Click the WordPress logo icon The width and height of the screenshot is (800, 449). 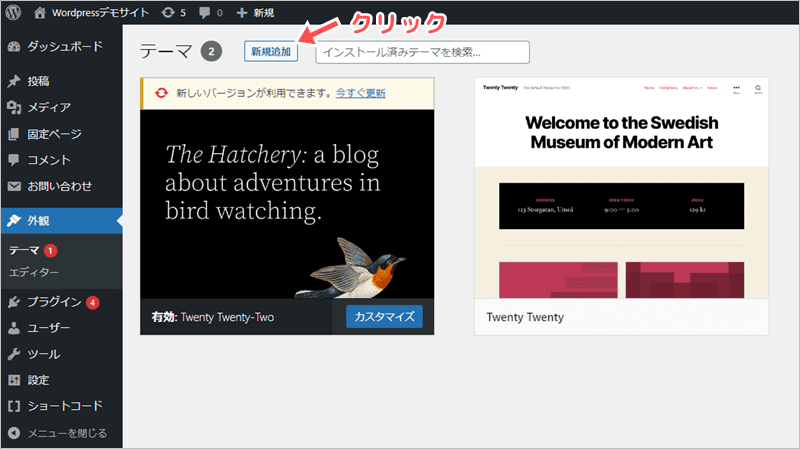coord(14,15)
